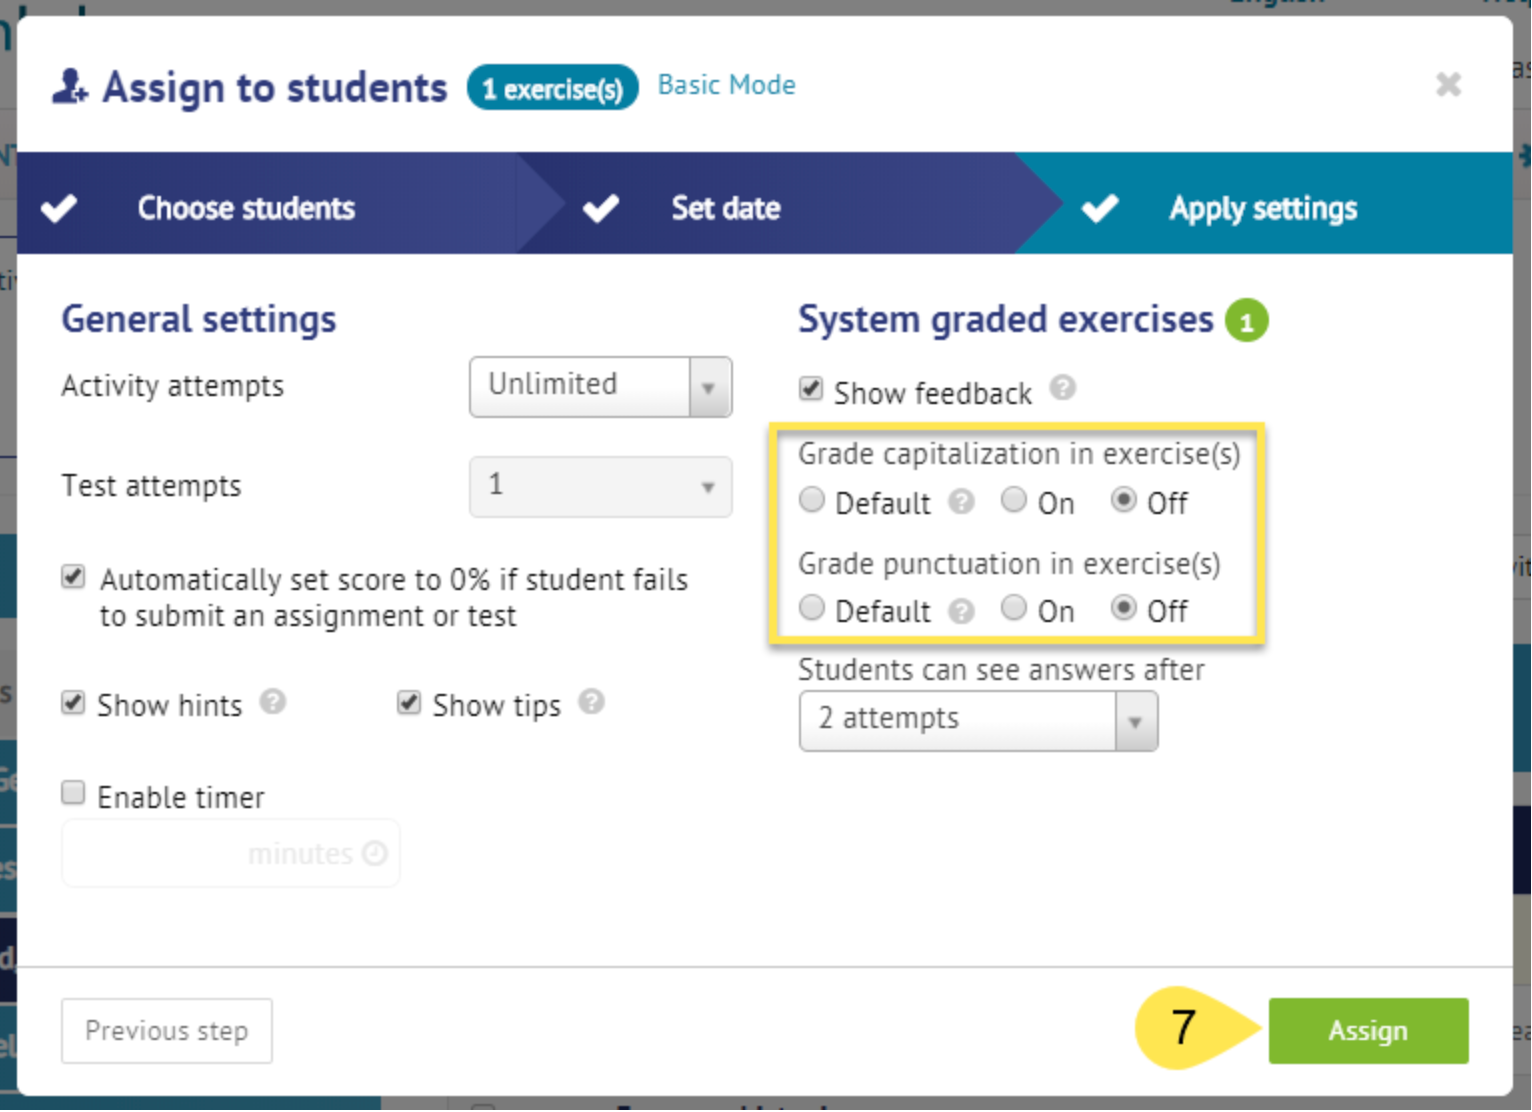Uncheck automatically set score to 0% option
The height and width of the screenshot is (1112, 1532).
point(73,577)
